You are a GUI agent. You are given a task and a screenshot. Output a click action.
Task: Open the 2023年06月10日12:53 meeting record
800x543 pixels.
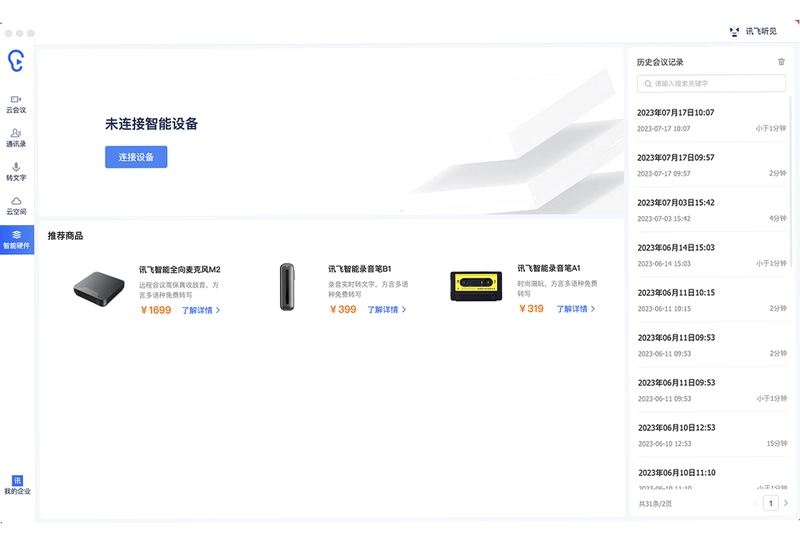pyautogui.click(x=711, y=435)
